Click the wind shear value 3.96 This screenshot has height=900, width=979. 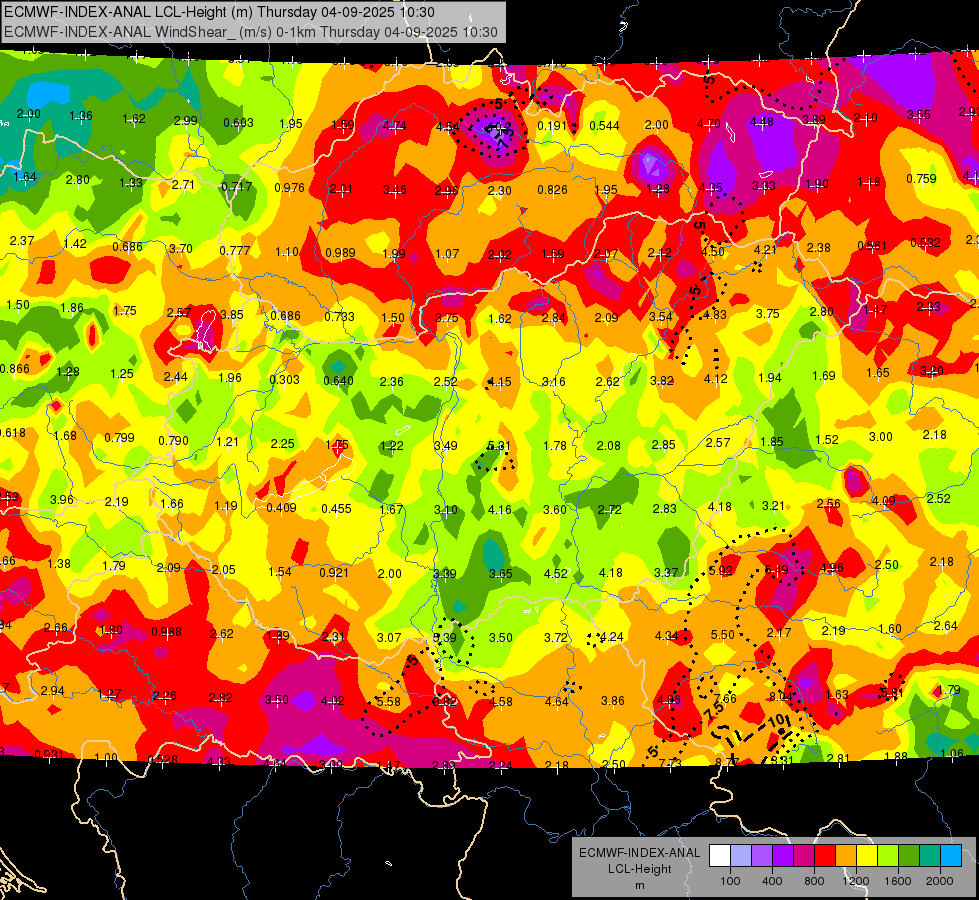(62, 500)
